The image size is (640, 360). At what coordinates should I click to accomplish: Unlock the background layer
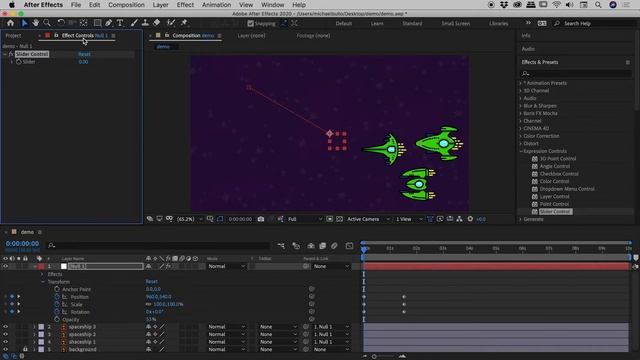(25, 349)
